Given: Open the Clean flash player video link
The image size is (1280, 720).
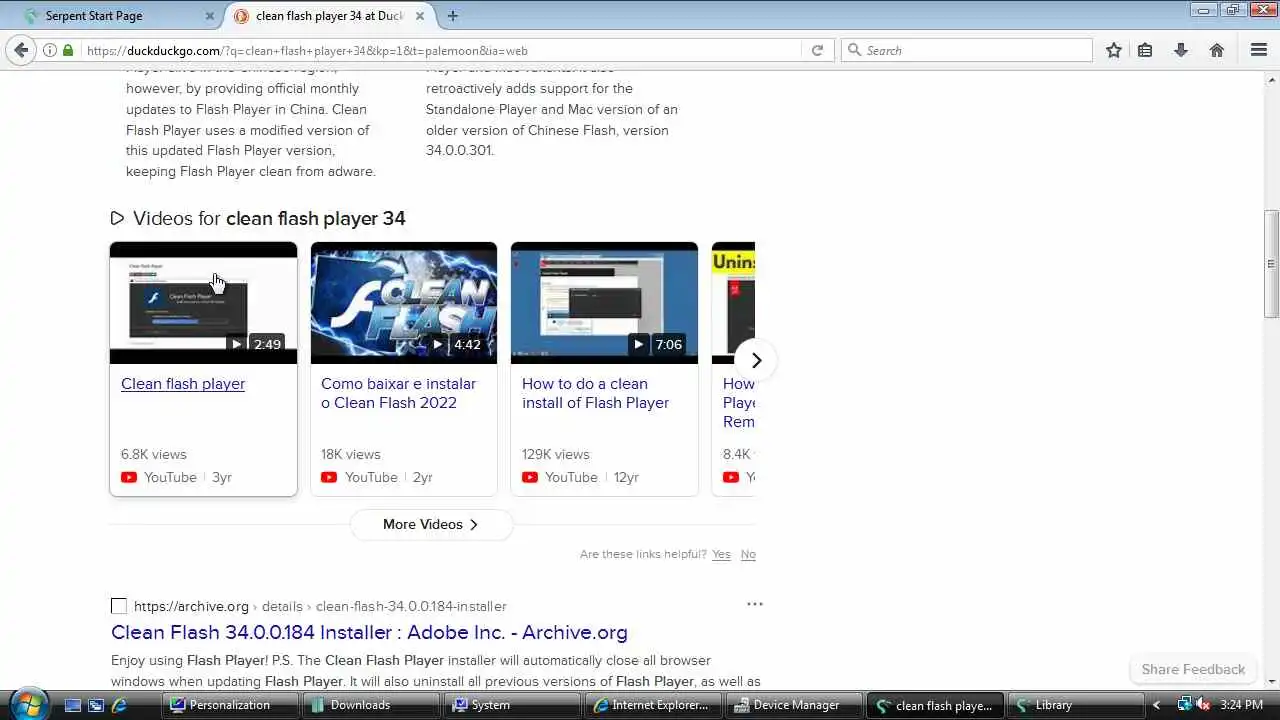Looking at the screenshot, I should 183,384.
